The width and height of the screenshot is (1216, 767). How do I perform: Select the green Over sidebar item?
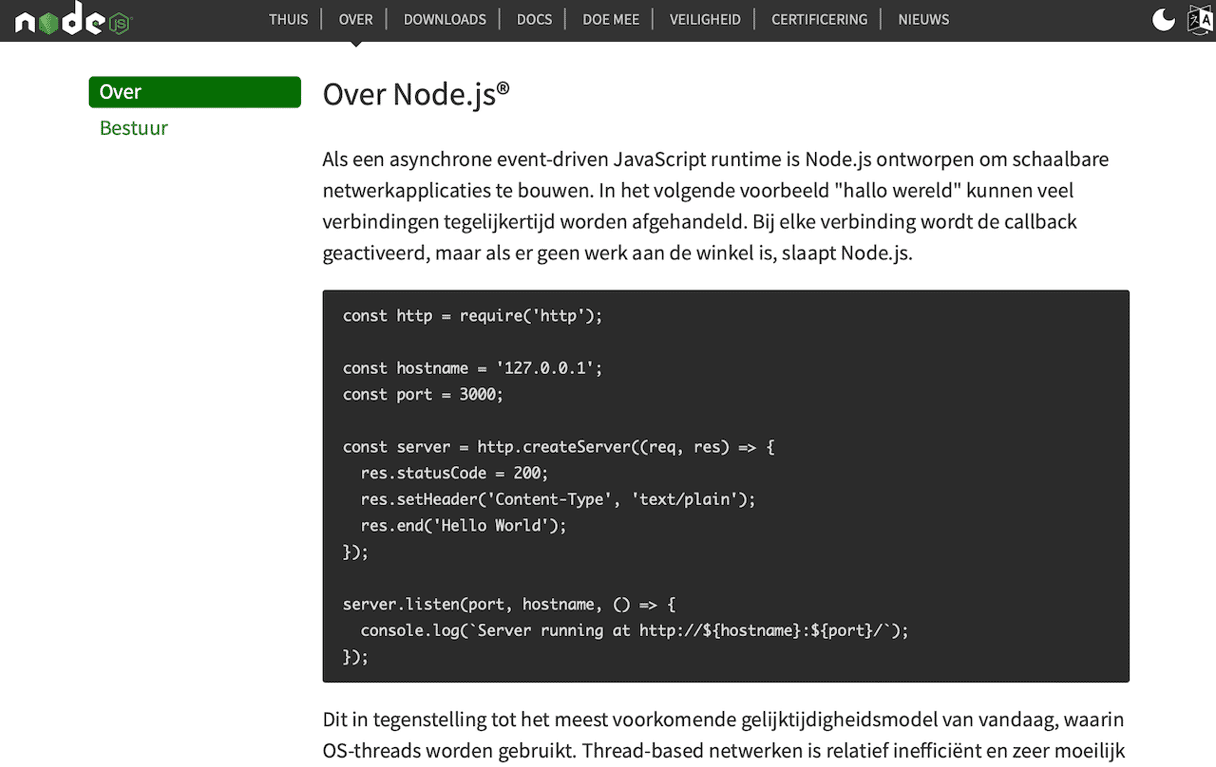click(195, 92)
